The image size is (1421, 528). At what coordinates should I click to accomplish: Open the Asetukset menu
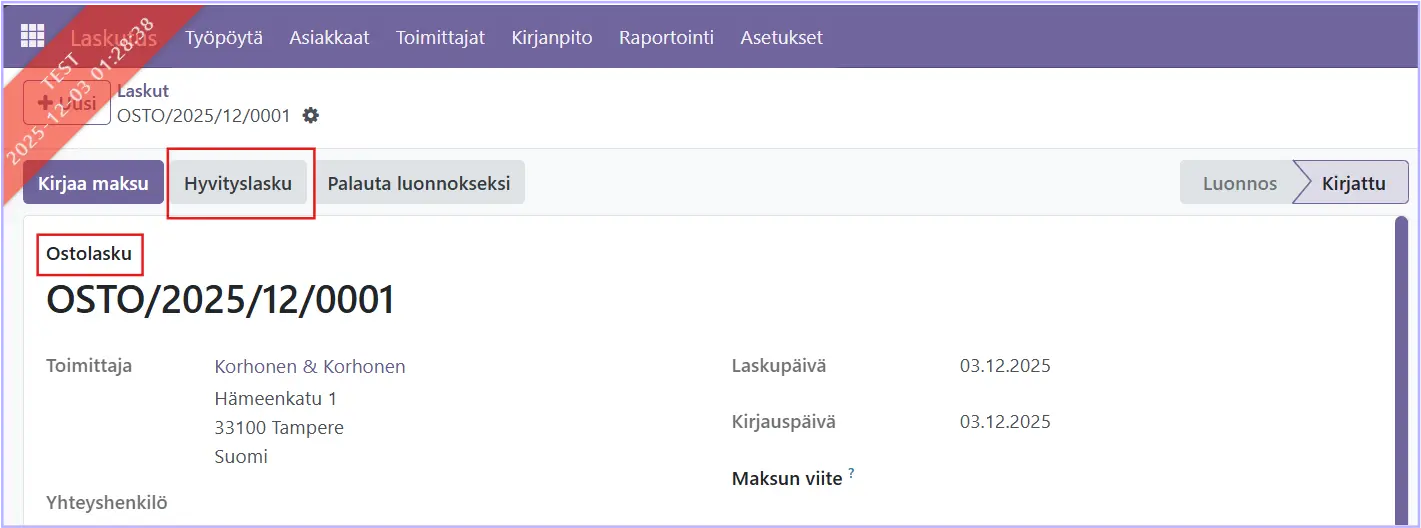pos(781,38)
